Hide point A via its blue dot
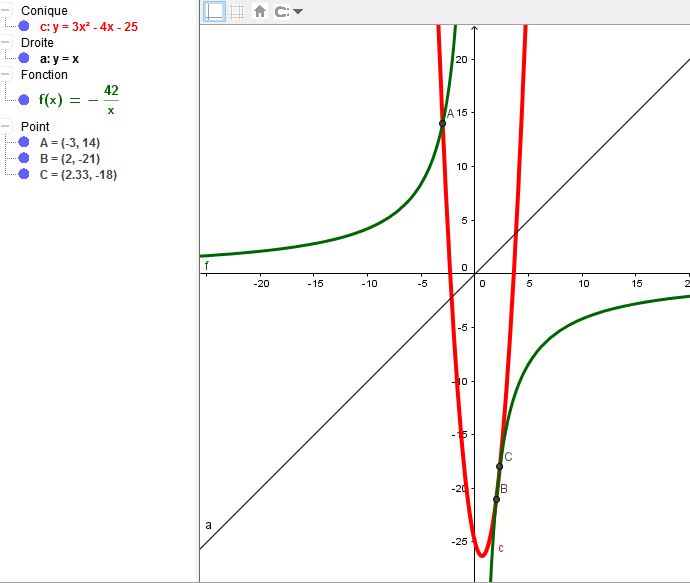 click(24, 143)
